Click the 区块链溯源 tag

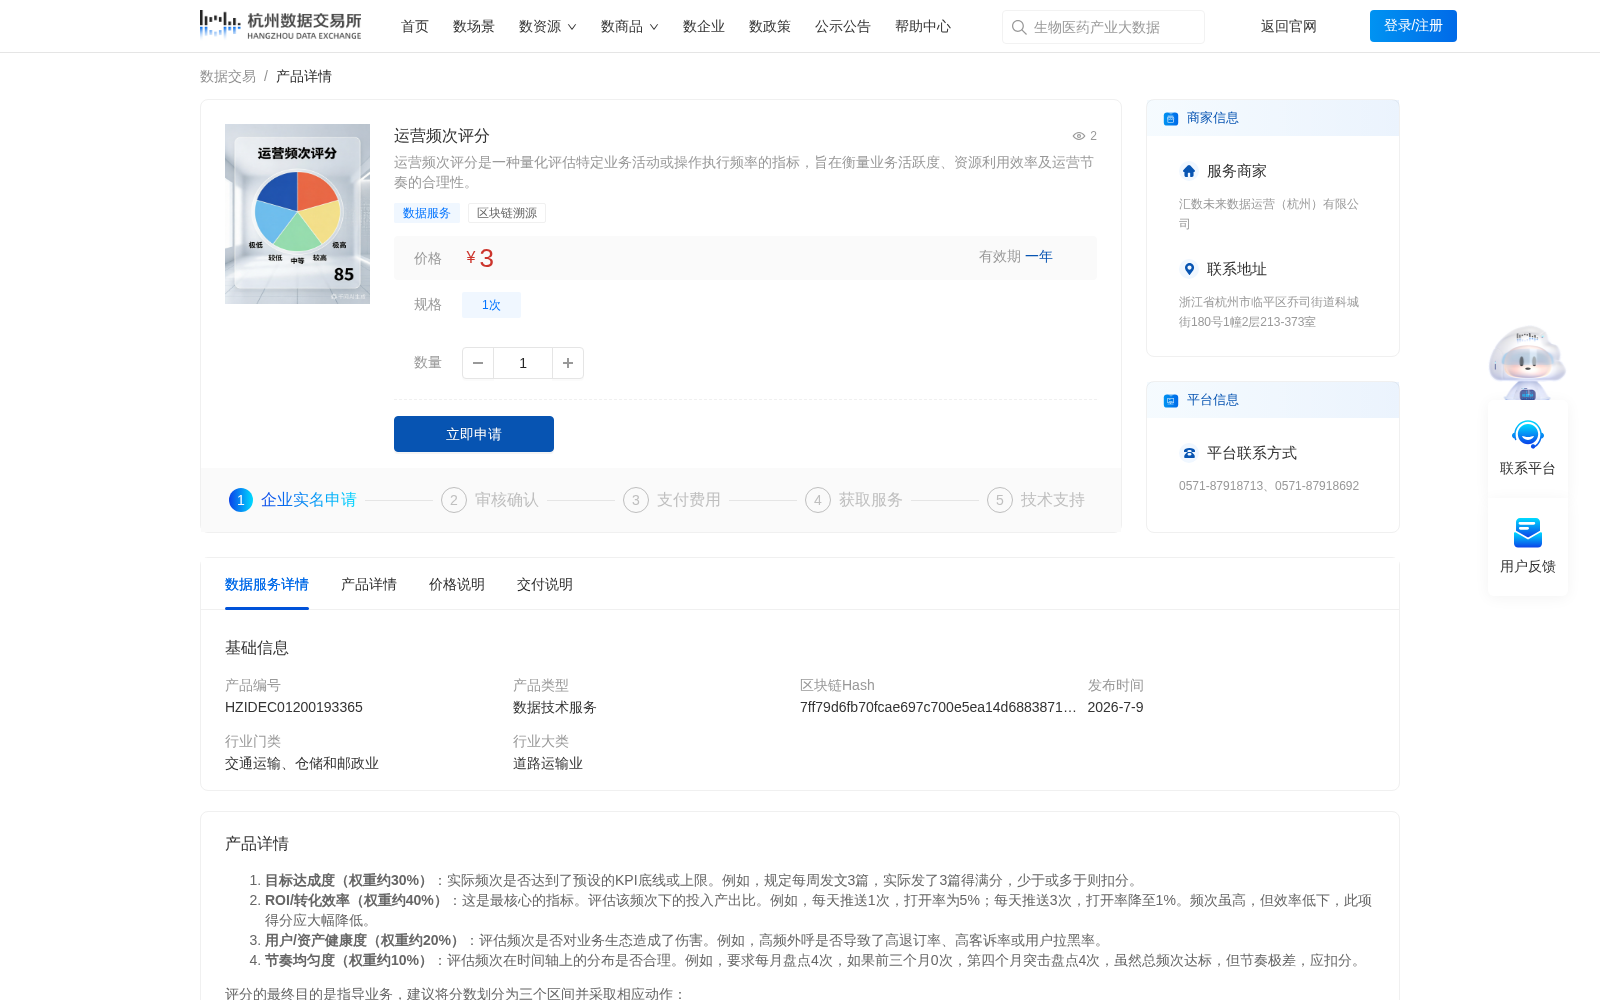(x=507, y=213)
